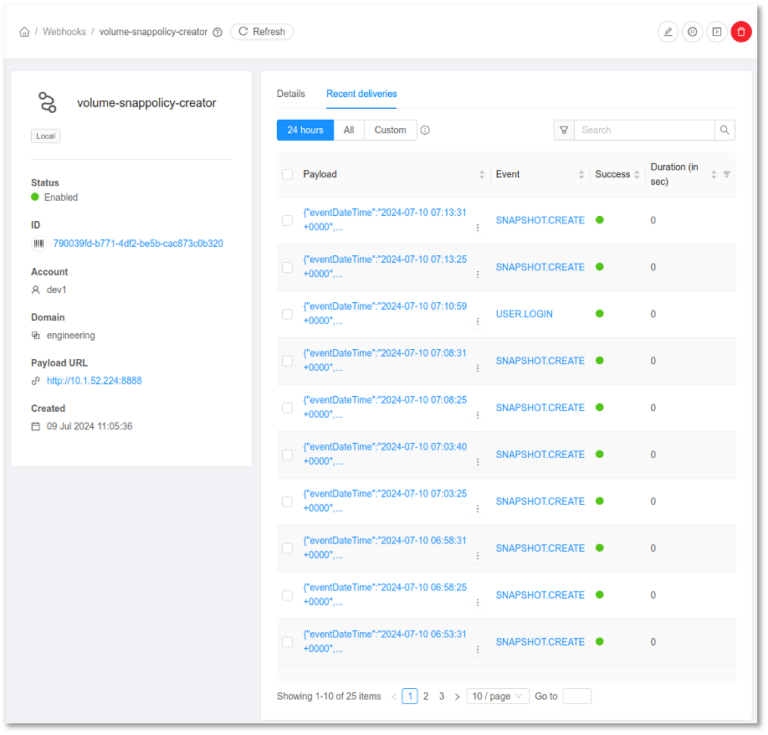Sort by Payload column arrows
This screenshot has width=768, height=735.
(x=481, y=175)
